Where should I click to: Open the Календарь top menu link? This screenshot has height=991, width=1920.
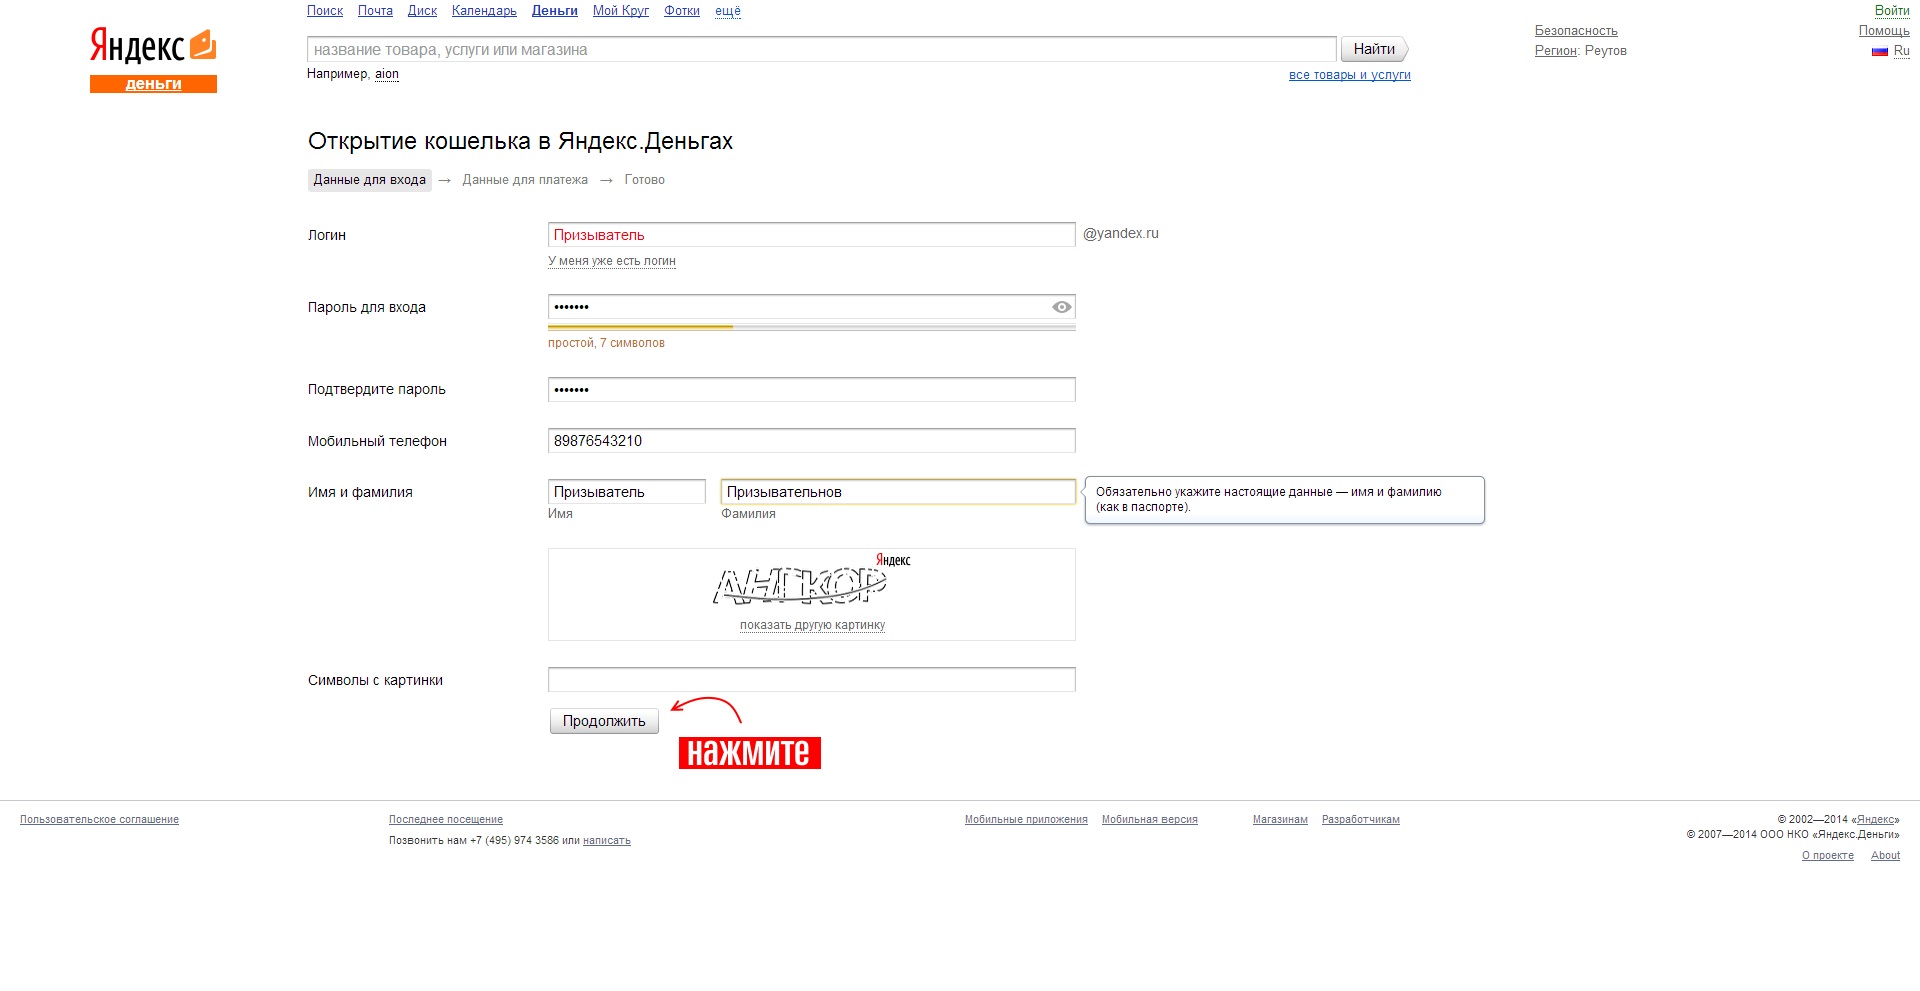click(x=484, y=11)
